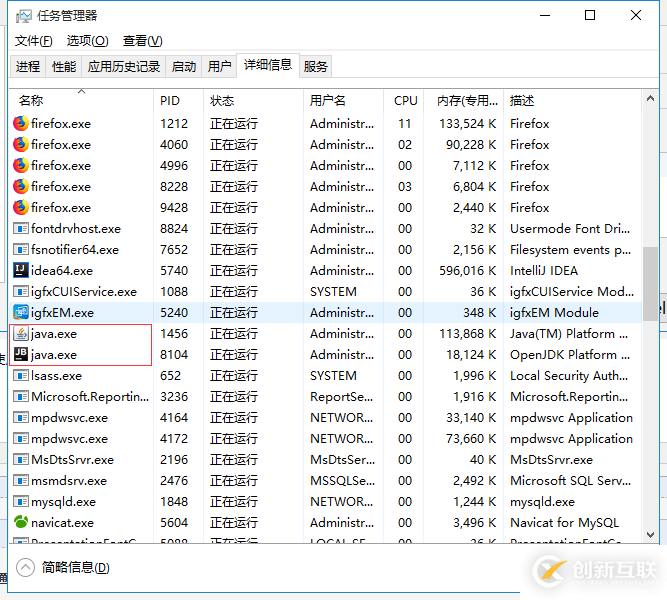The image size is (667, 600).
Task: Sort by the 名称 column header
Action: coord(81,100)
